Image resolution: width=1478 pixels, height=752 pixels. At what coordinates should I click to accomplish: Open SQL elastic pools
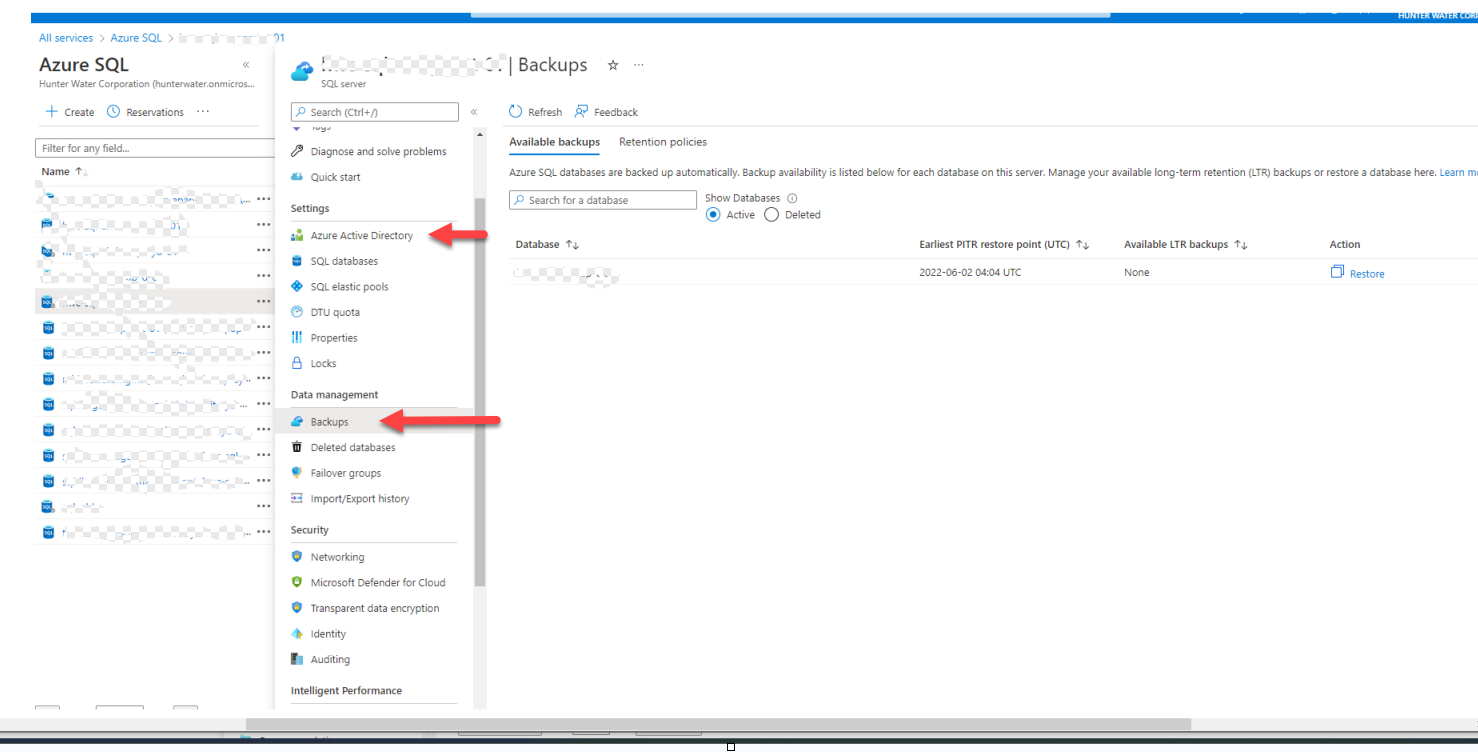349,287
